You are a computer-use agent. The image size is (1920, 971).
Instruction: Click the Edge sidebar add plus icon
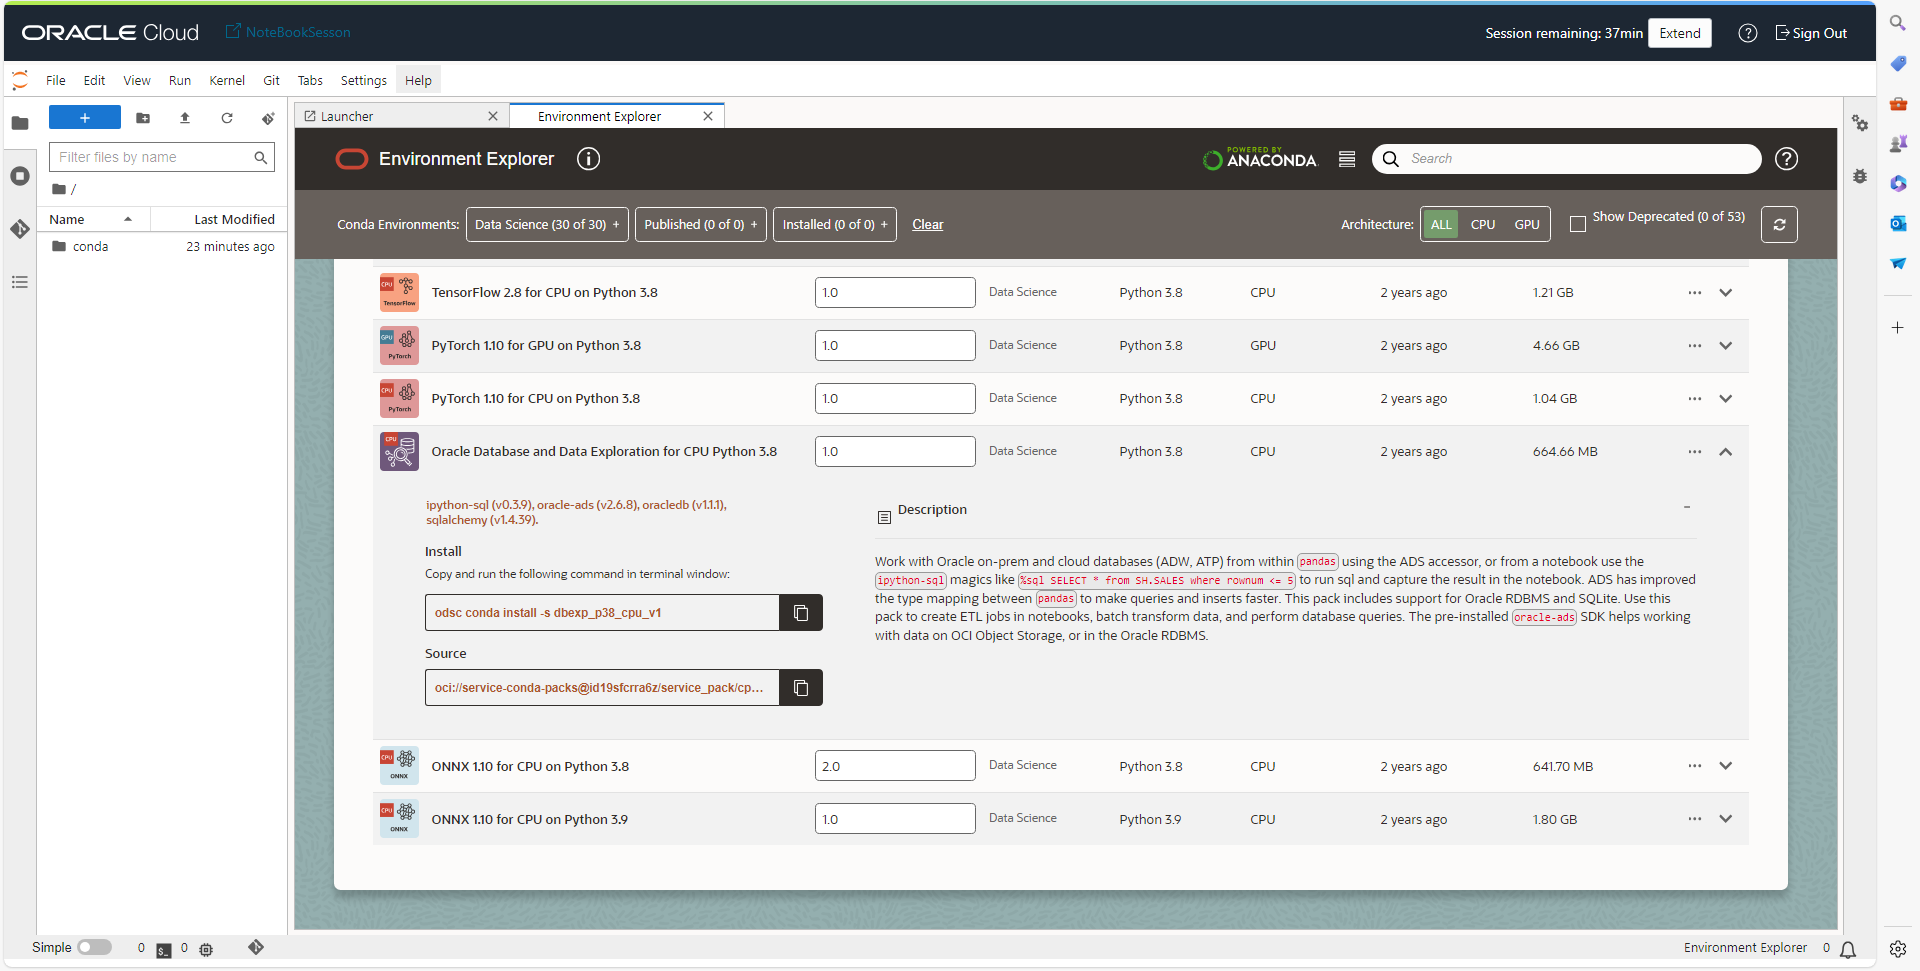1898,328
